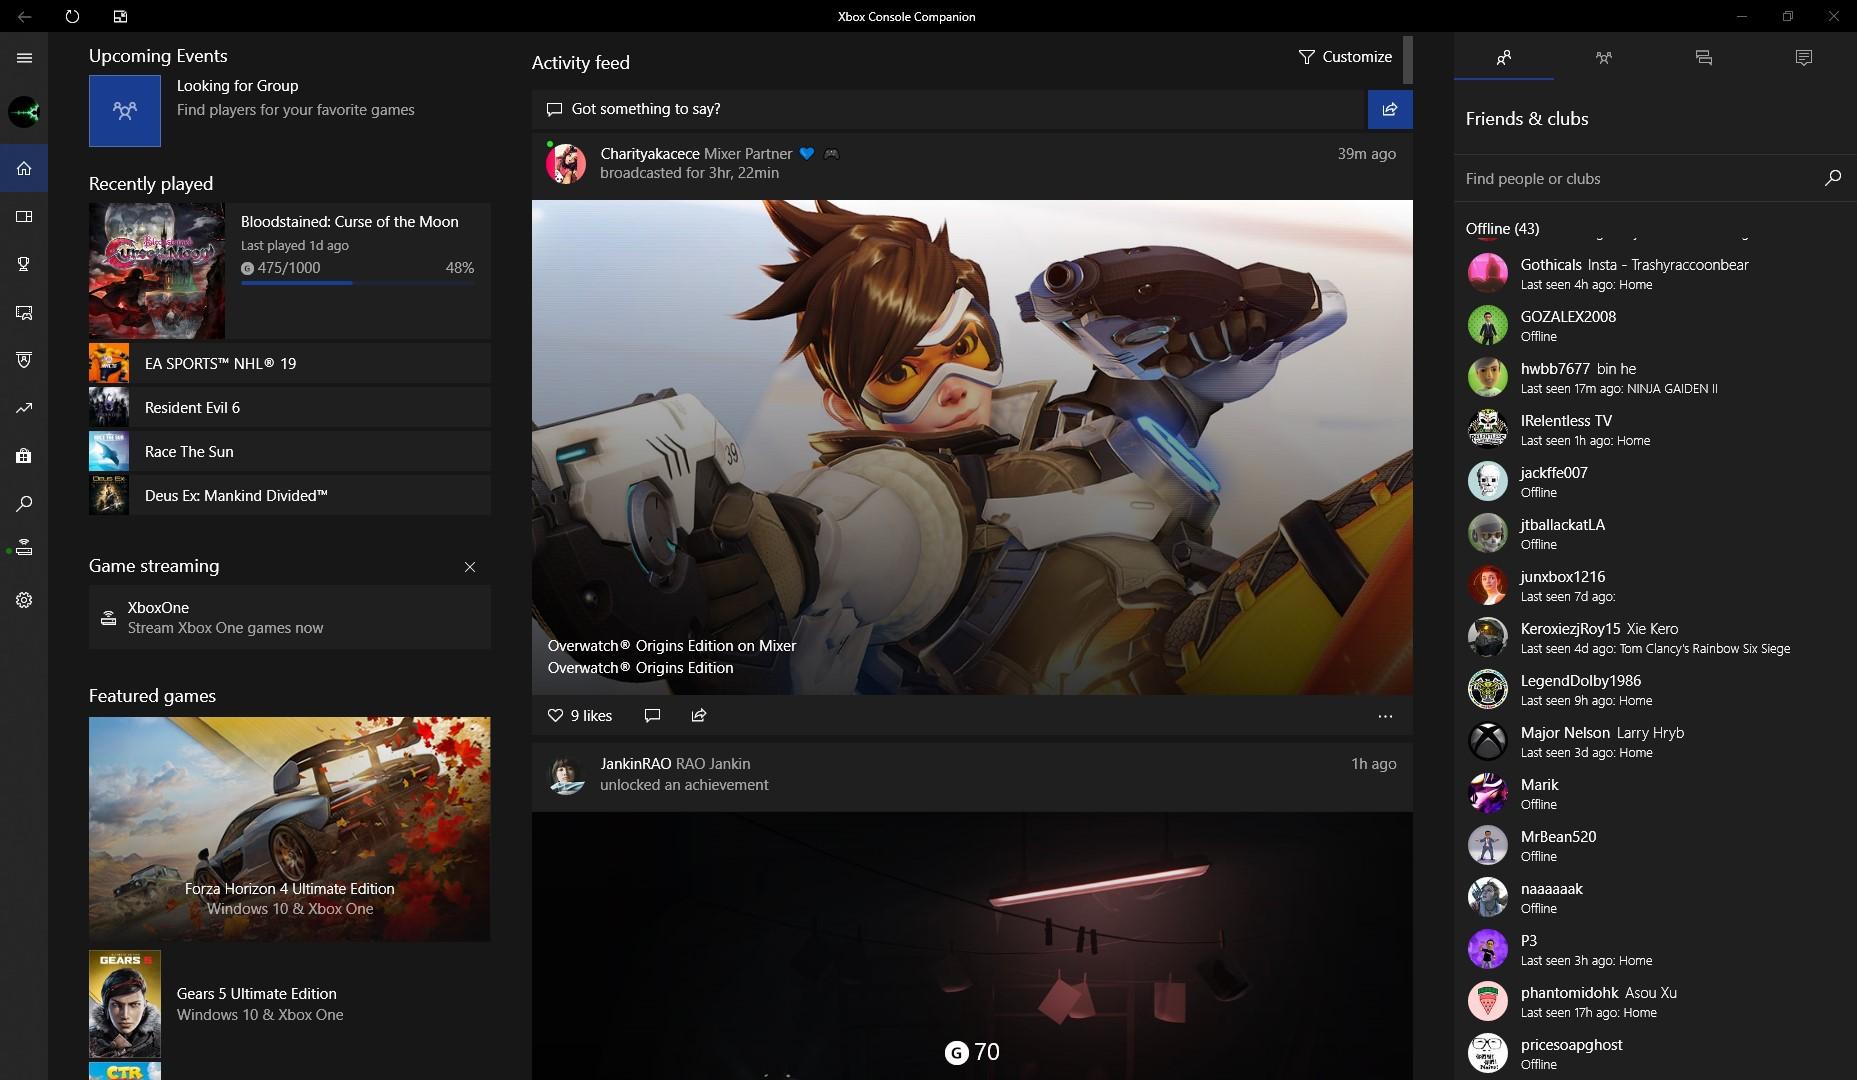Image resolution: width=1857 pixels, height=1080 pixels.
Task: Select friend MrBean520
Action: coord(1655,845)
